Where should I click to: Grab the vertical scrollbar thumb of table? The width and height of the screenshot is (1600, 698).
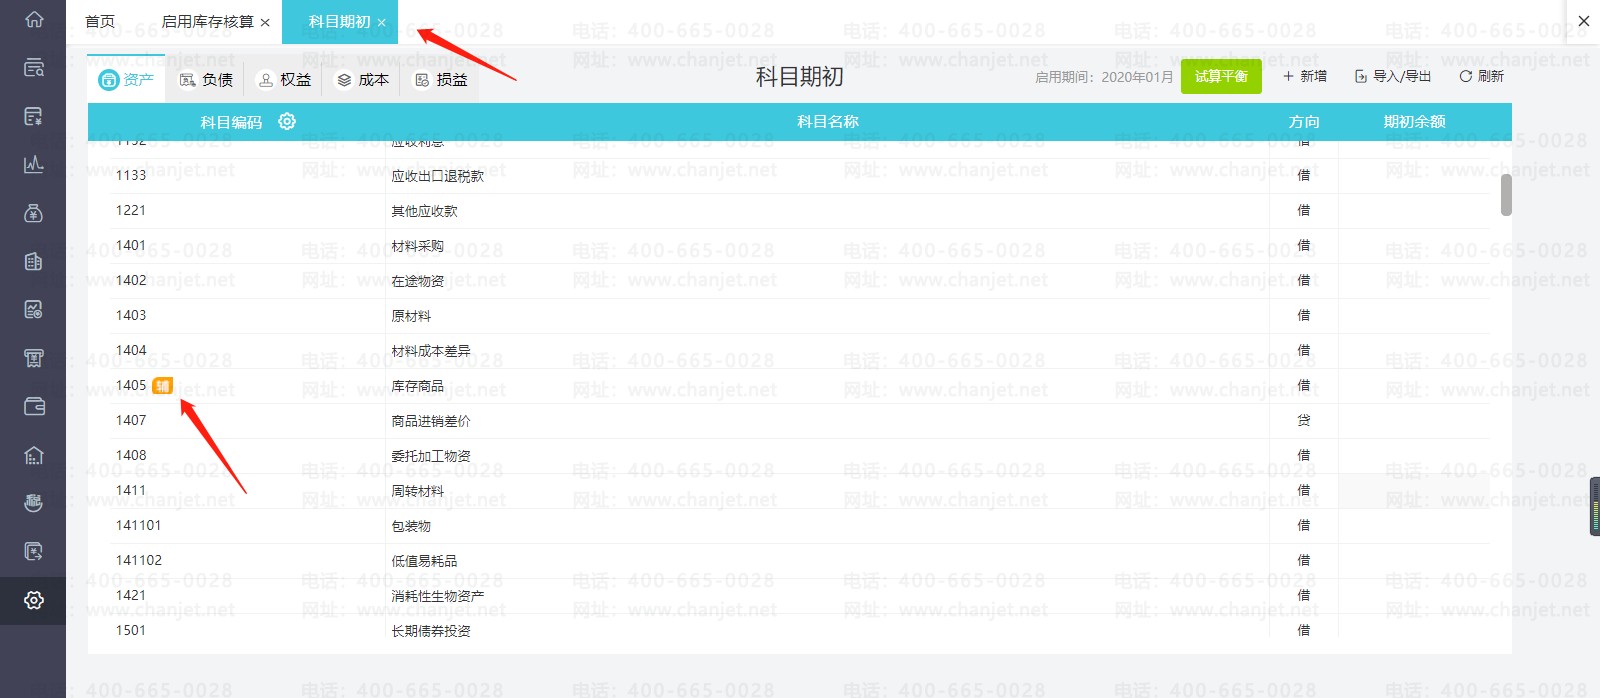[x=1506, y=195]
